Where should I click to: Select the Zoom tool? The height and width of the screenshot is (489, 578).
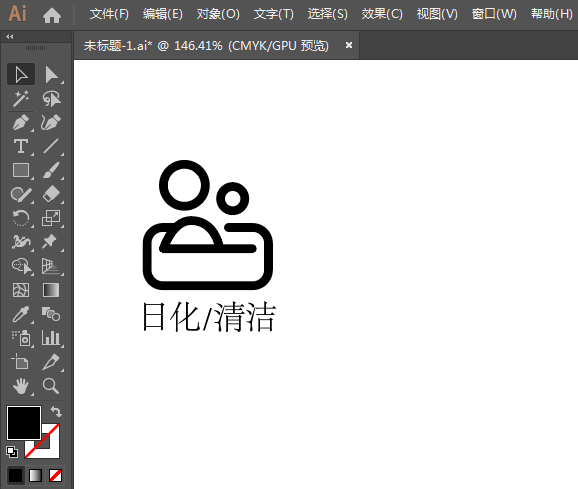51,386
